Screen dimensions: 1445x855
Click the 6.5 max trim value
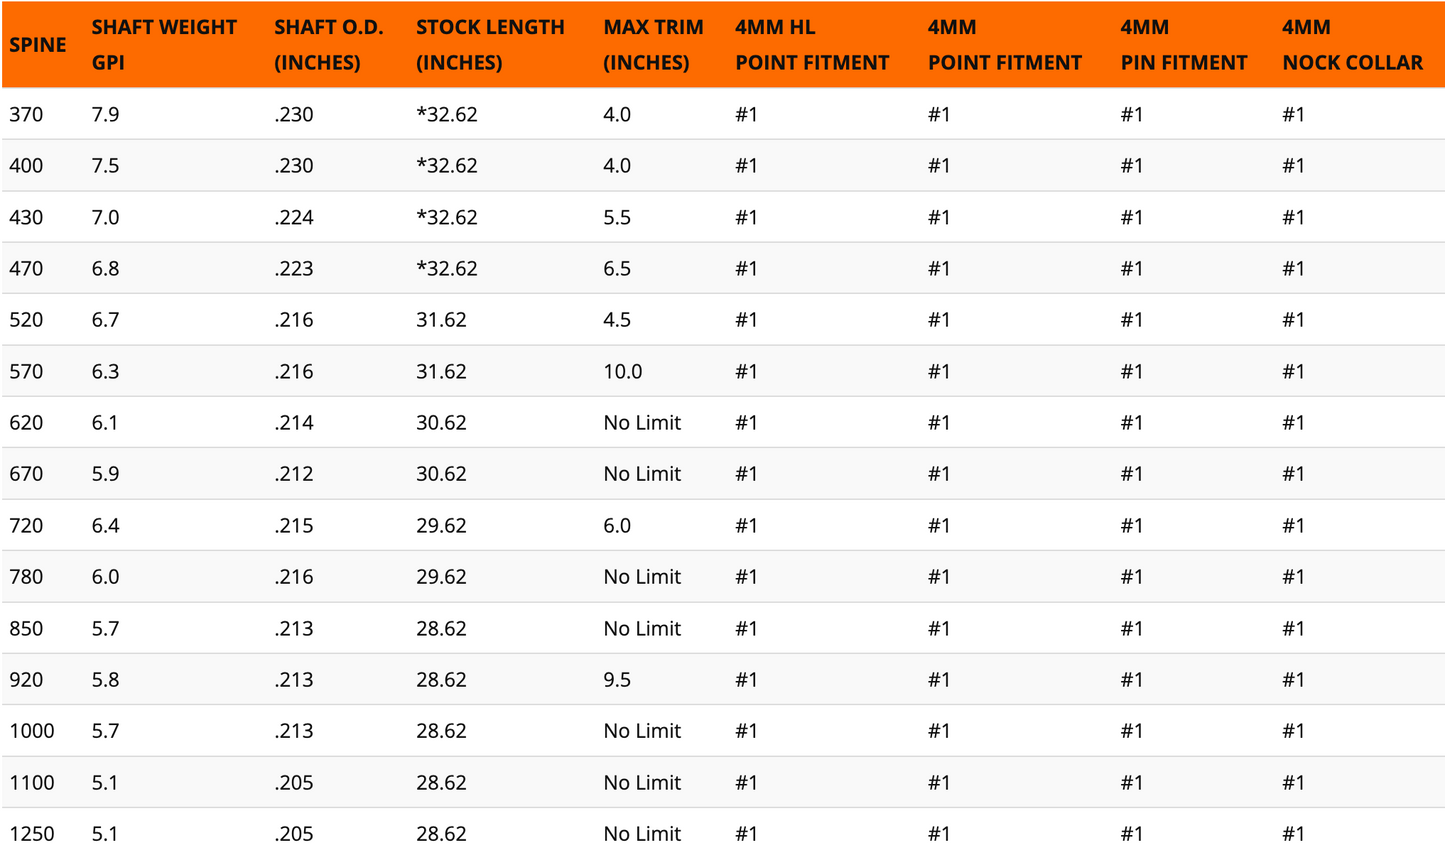[x=617, y=269]
